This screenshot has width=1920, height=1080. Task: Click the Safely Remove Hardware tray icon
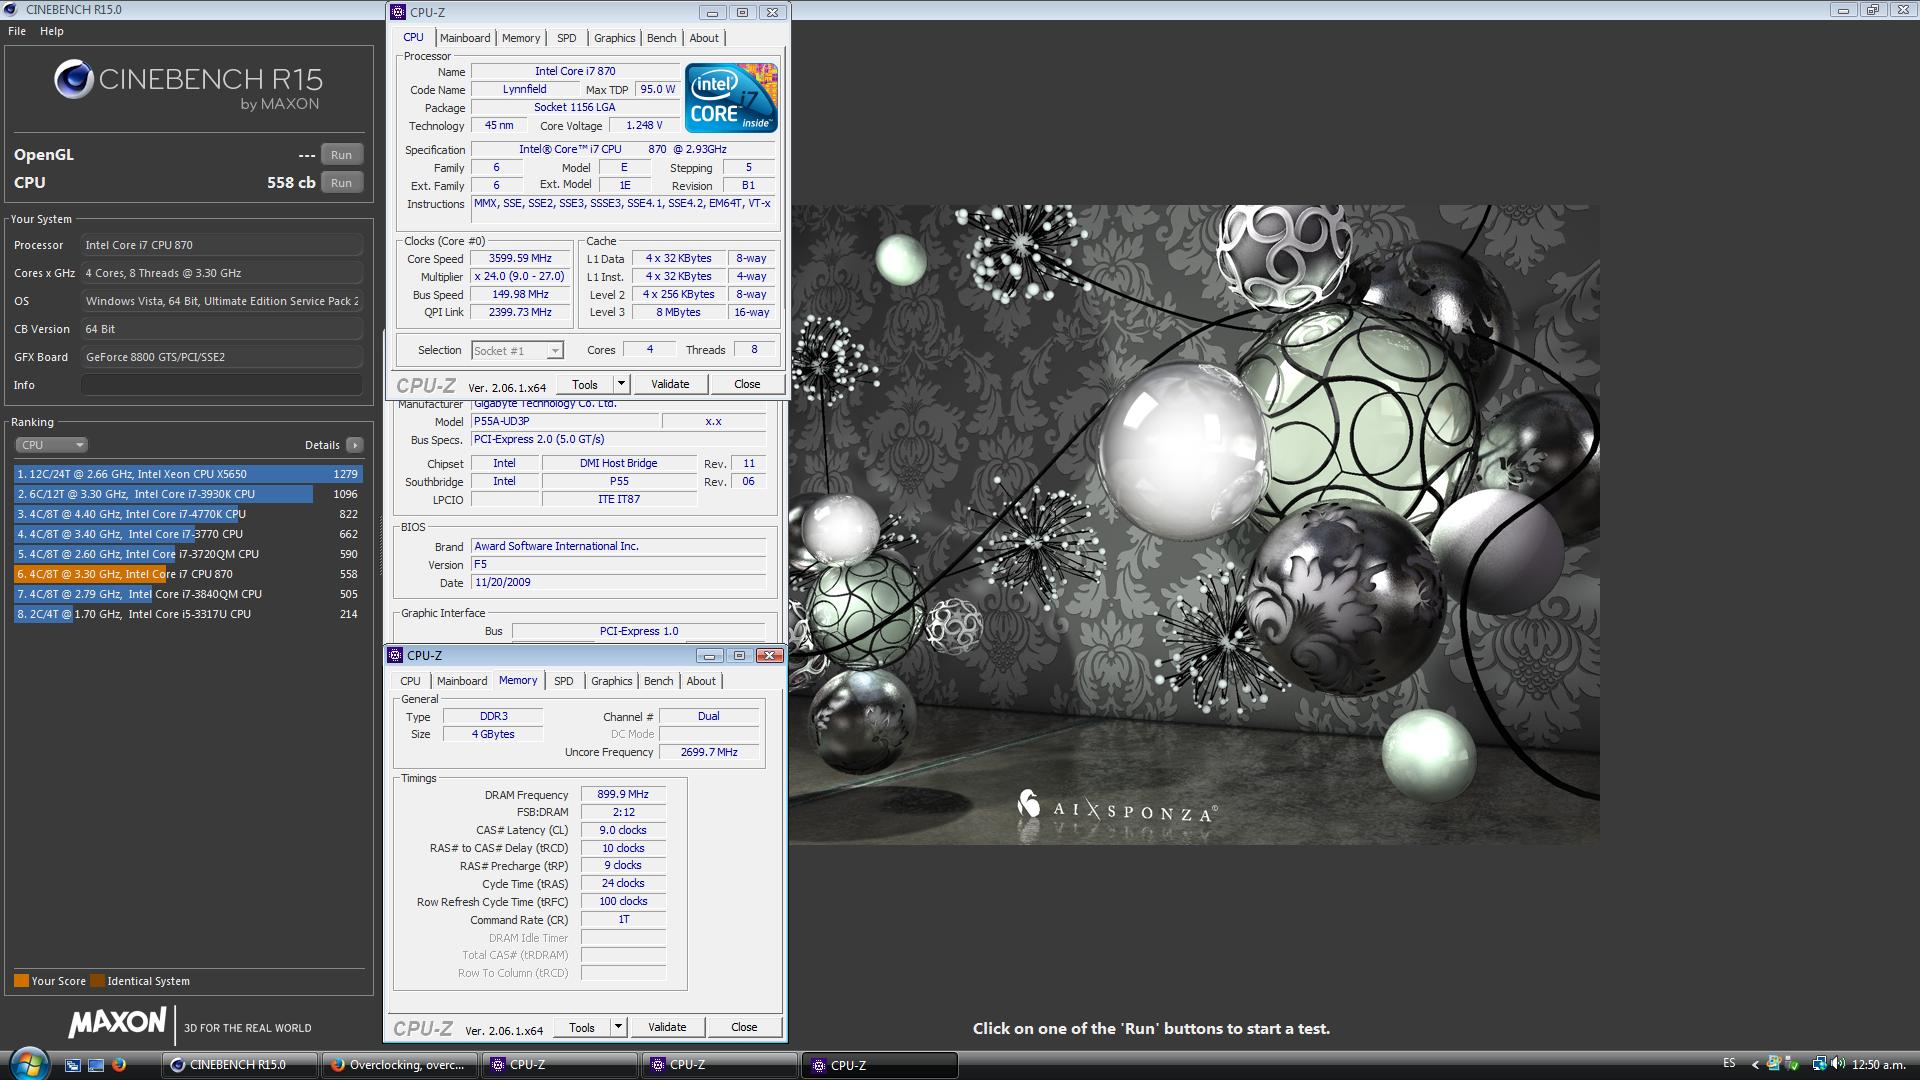(x=1792, y=1064)
